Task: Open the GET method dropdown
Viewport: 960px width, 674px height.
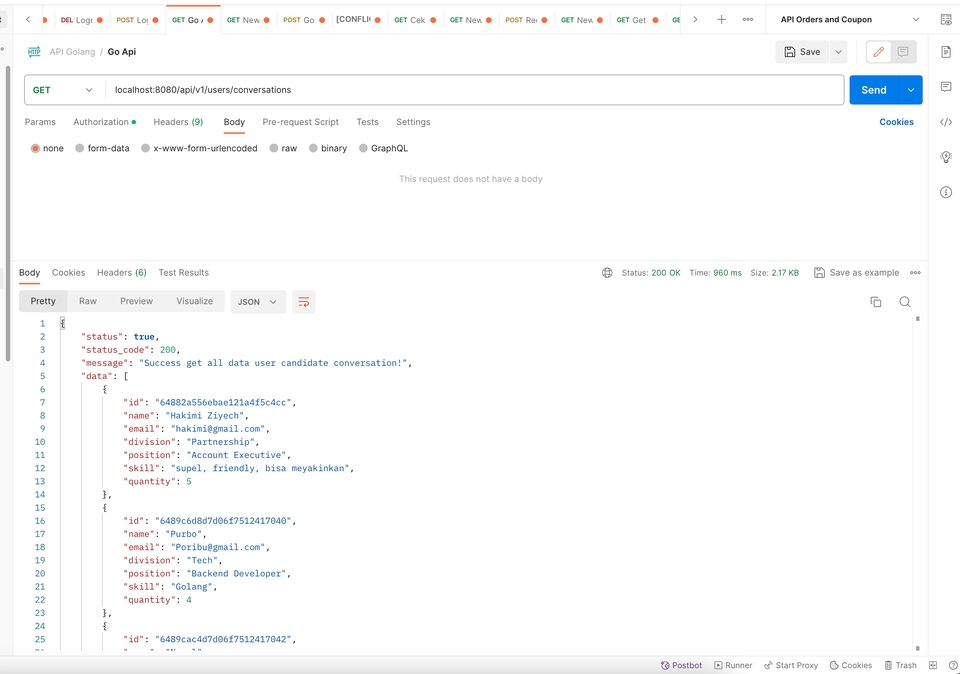Action: pyautogui.click(x=63, y=90)
